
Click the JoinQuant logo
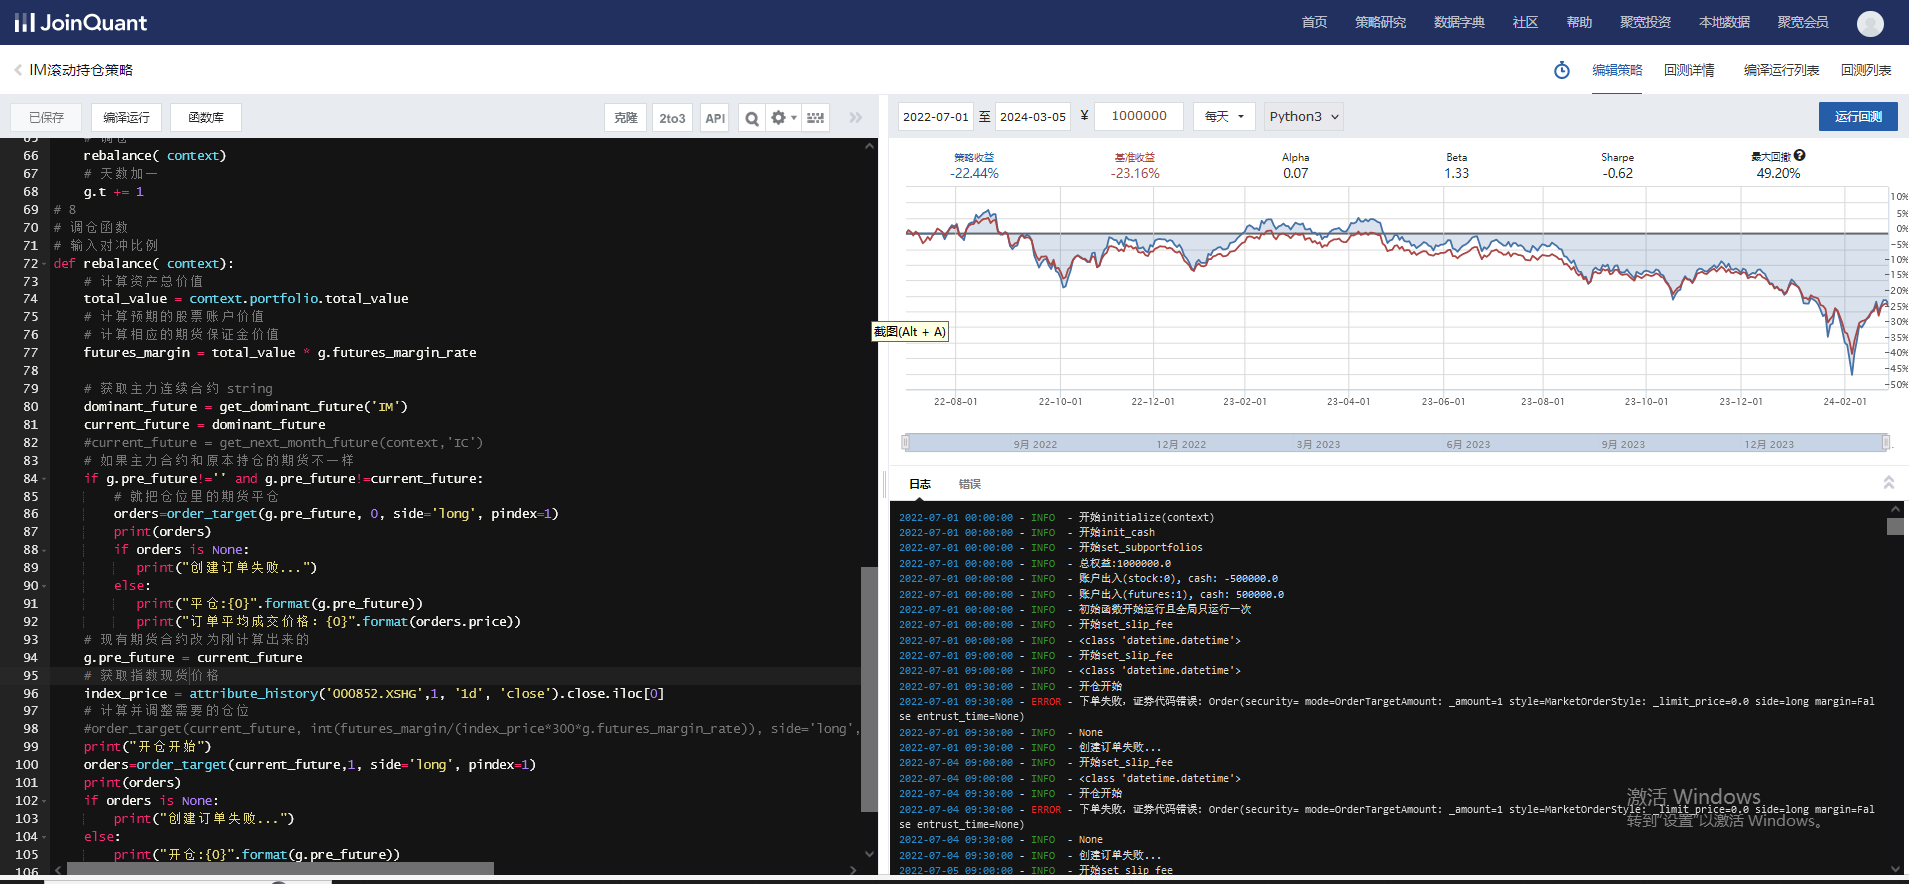tap(81, 22)
